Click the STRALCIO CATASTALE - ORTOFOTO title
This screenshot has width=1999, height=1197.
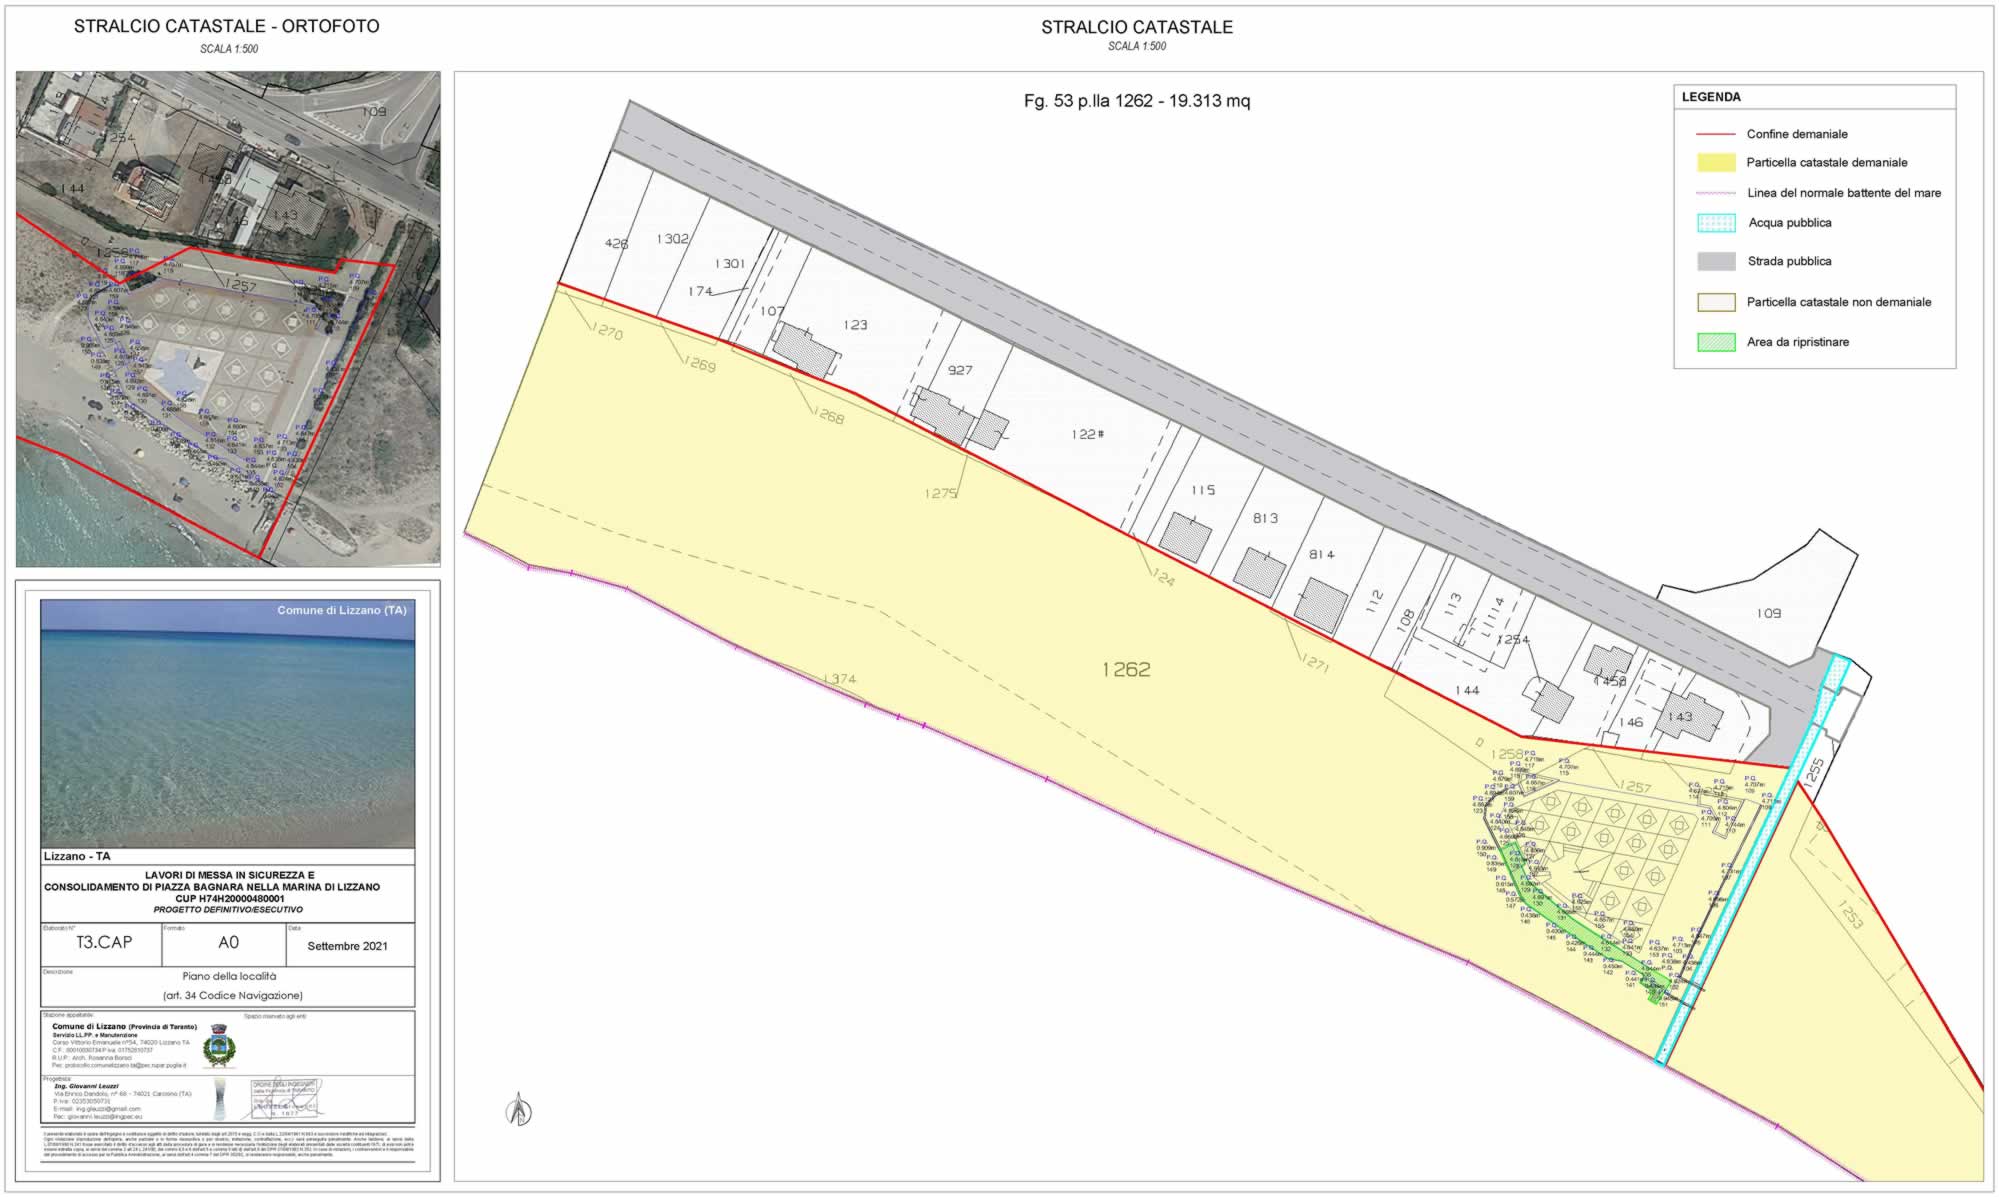pos(225,27)
